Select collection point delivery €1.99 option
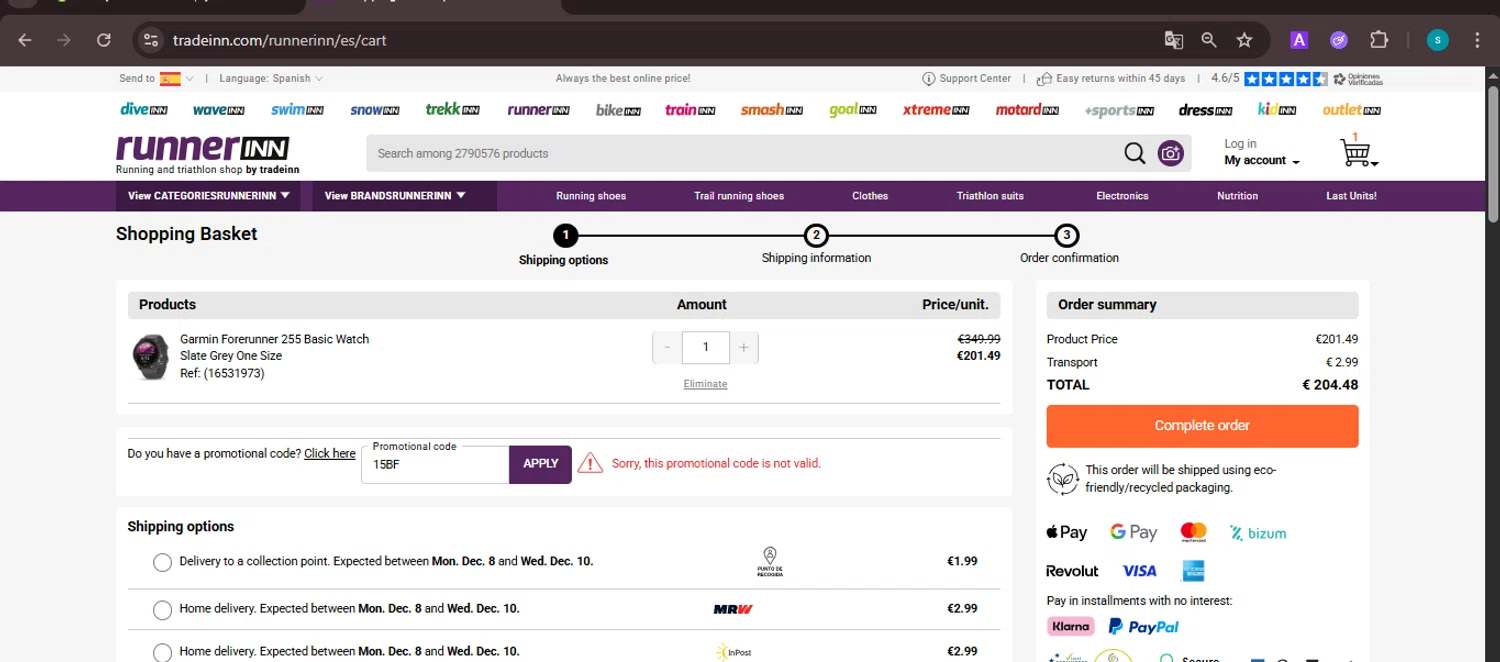 pos(162,562)
